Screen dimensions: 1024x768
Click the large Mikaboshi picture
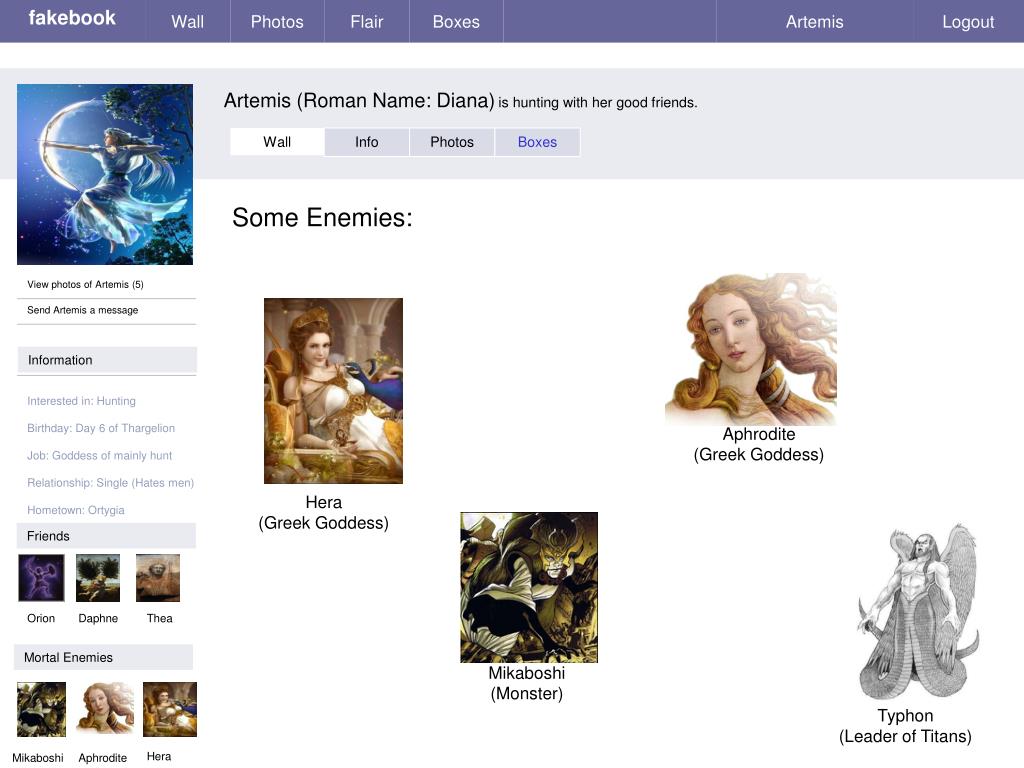click(x=529, y=587)
